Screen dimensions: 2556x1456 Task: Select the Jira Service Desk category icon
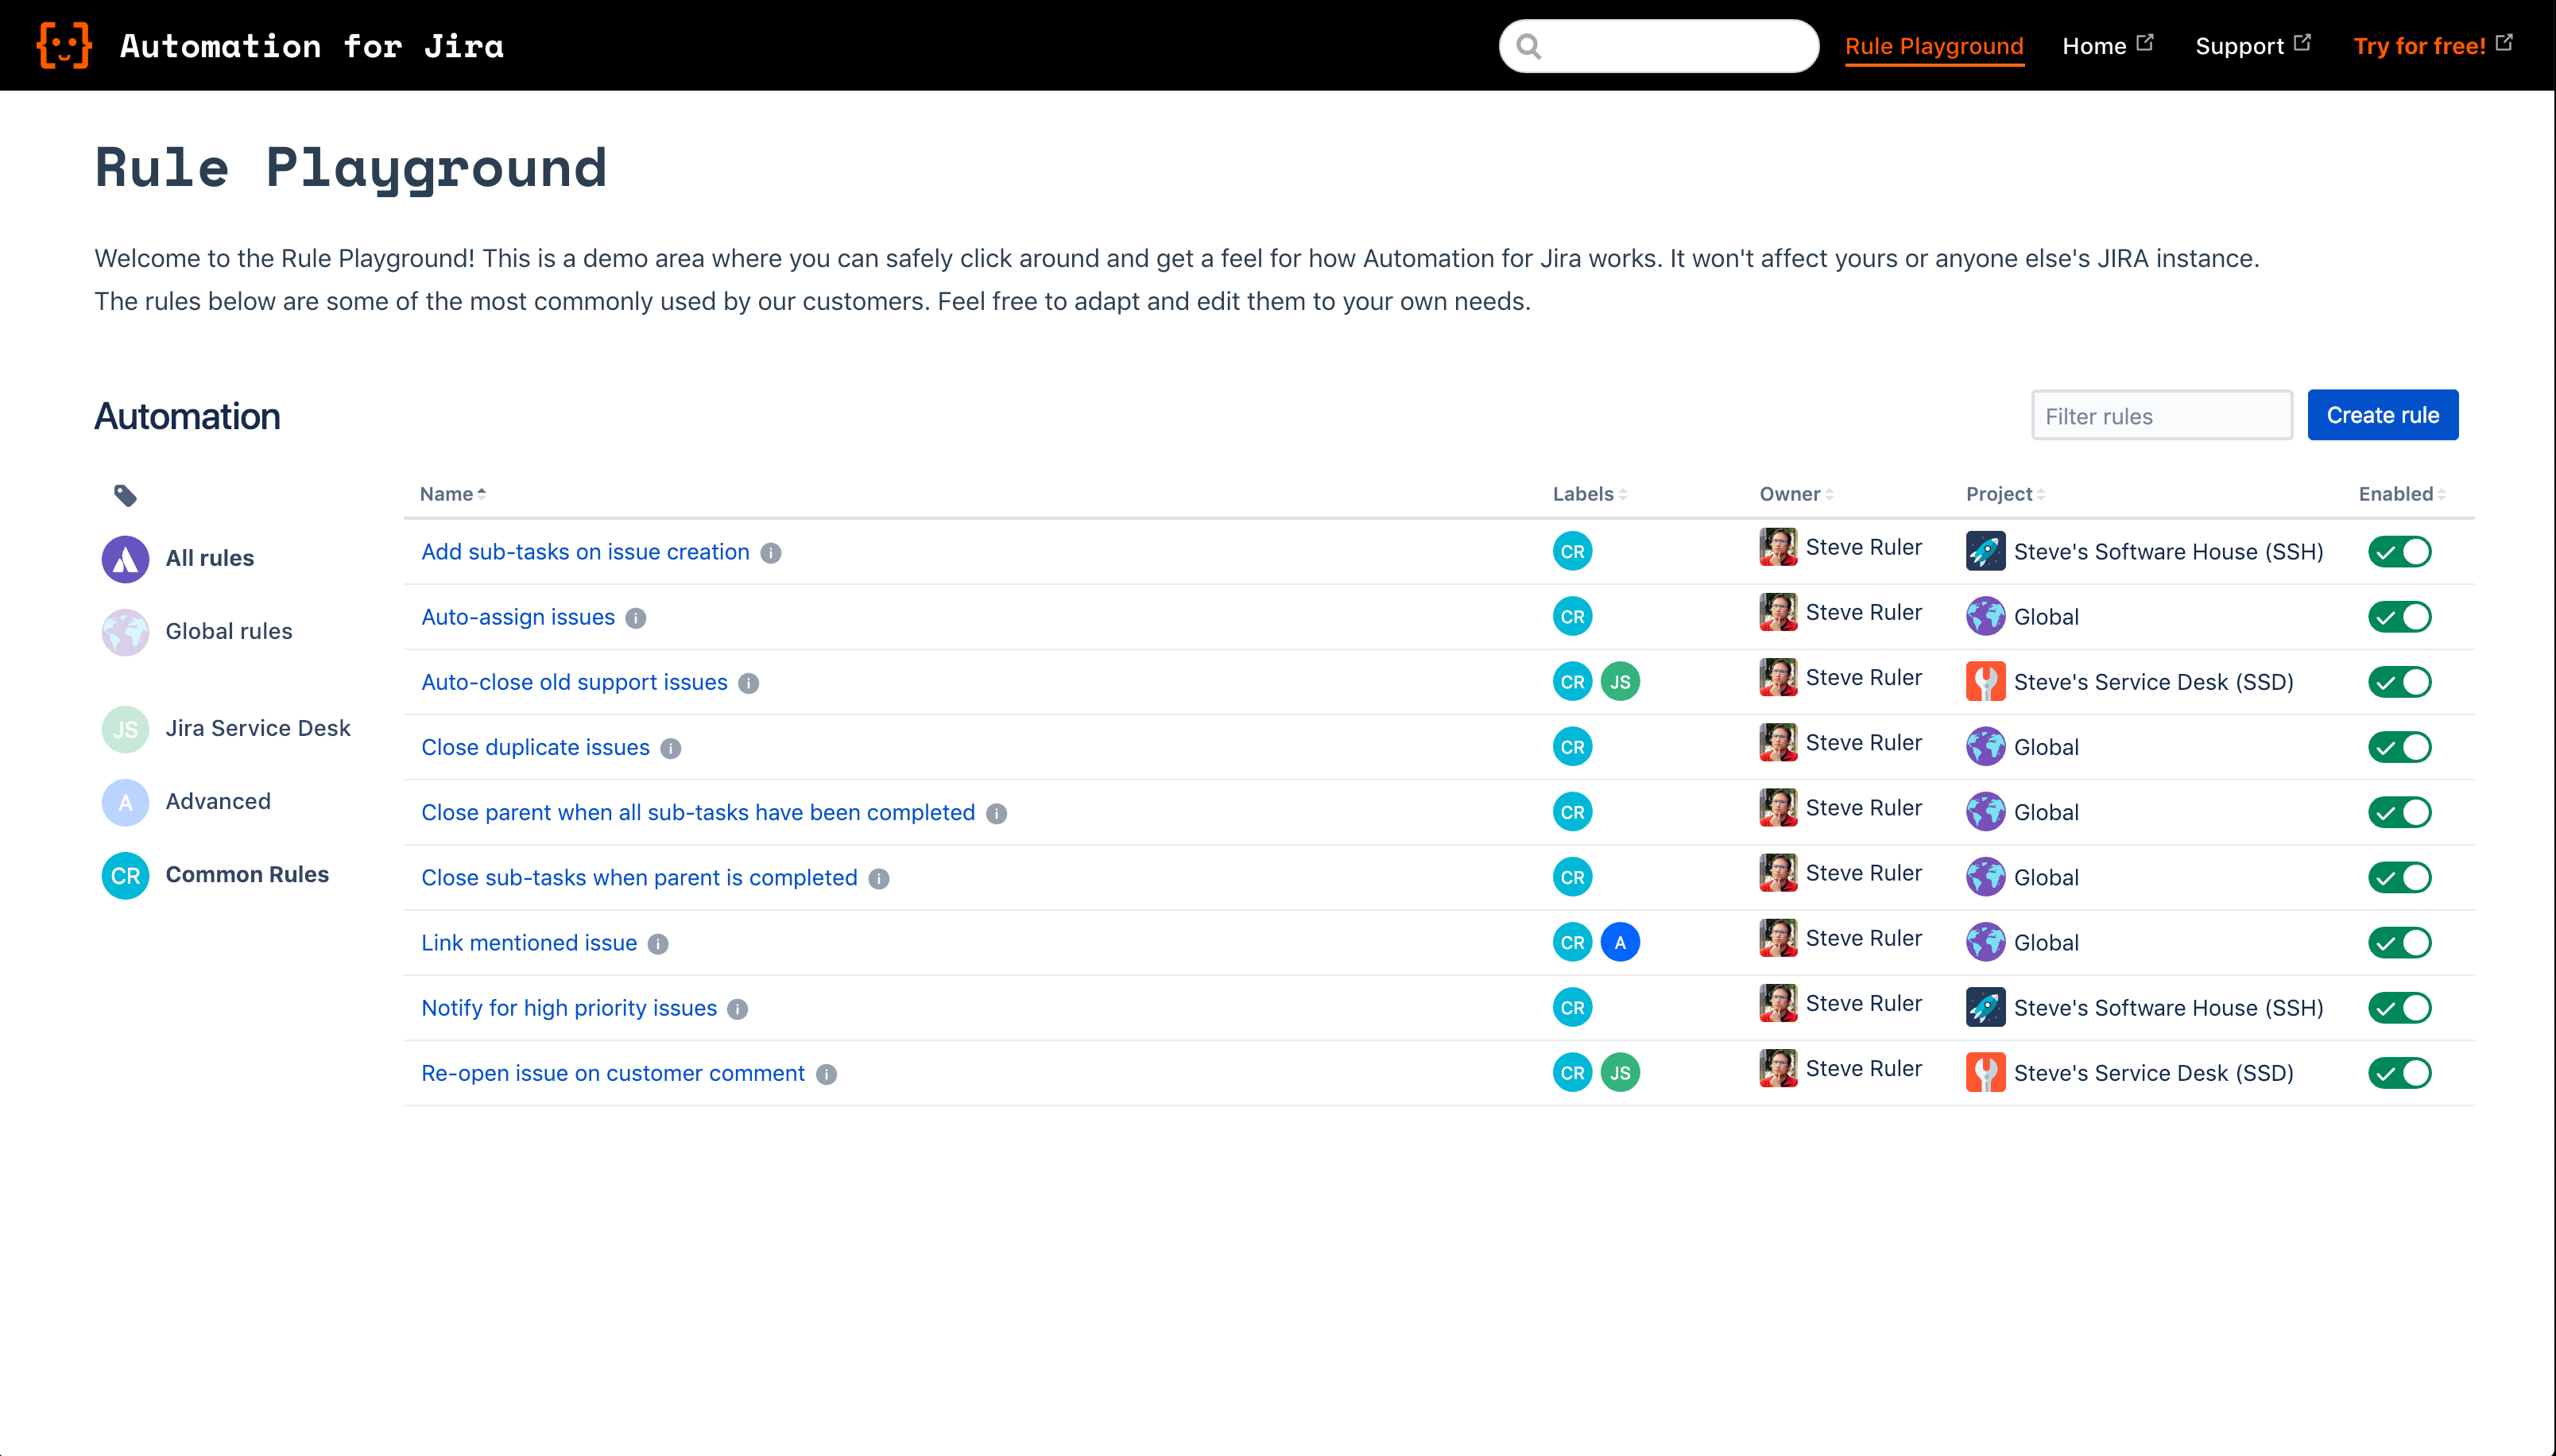(x=125, y=727)
